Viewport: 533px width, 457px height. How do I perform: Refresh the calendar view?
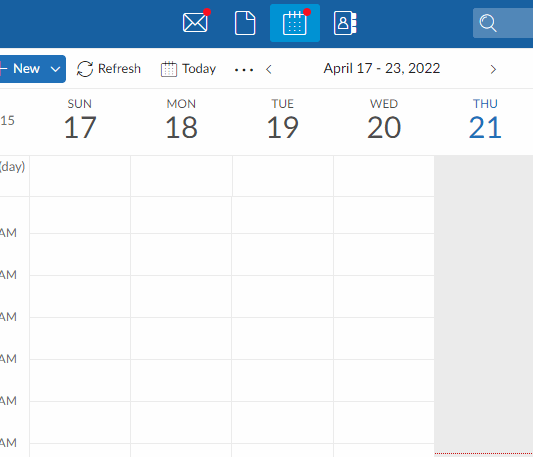[x=109, y=69]
